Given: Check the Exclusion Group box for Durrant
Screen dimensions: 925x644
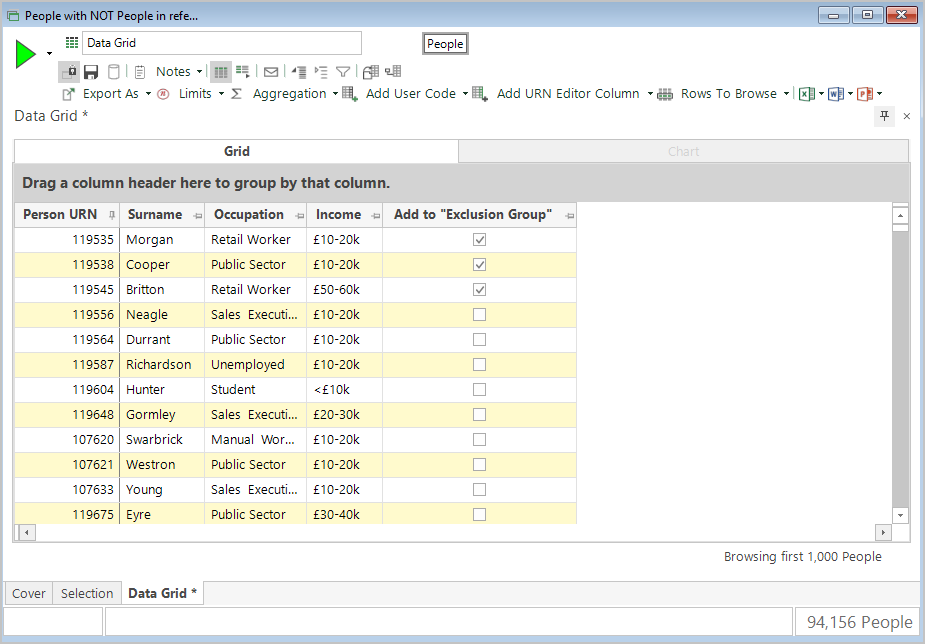Looking at the screenshot, I should coord(480,340).
